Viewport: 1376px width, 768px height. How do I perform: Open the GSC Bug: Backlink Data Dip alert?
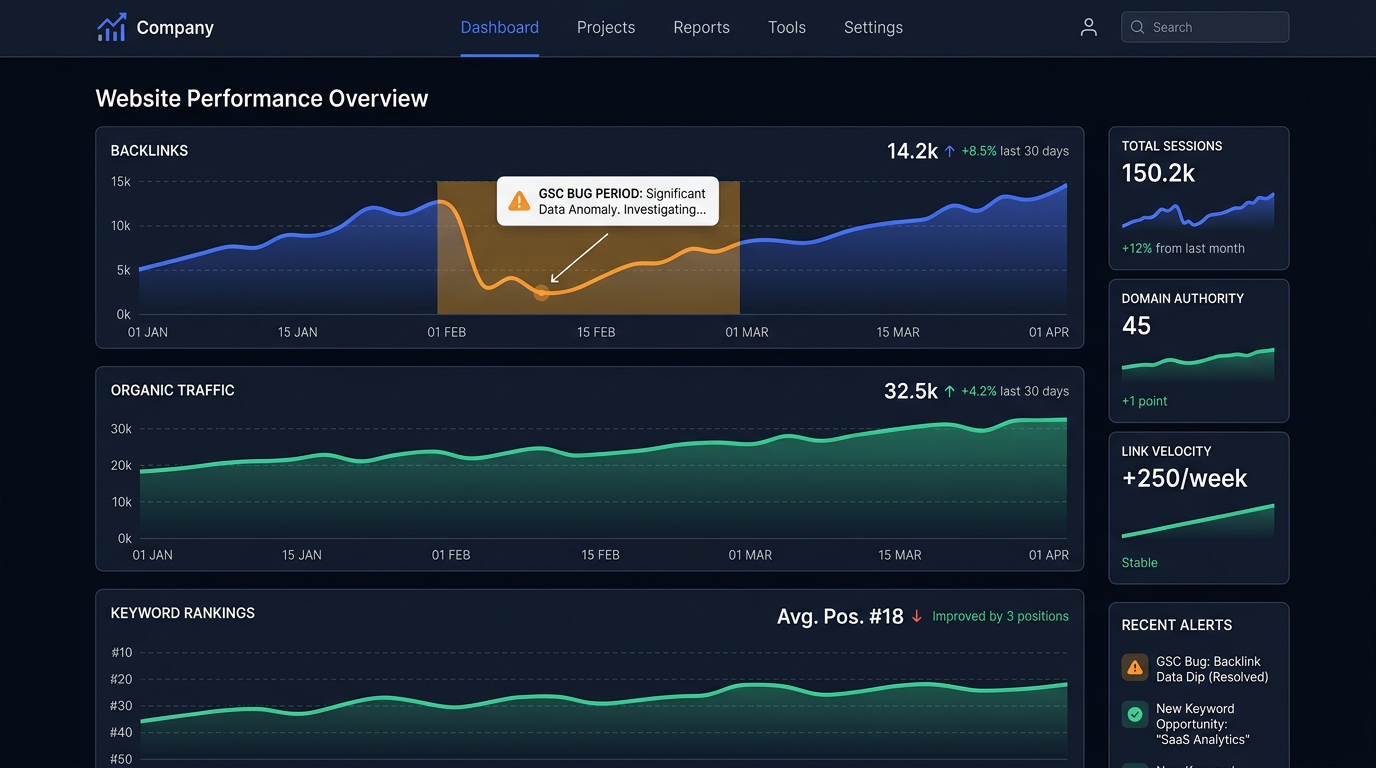point(1198,669)
